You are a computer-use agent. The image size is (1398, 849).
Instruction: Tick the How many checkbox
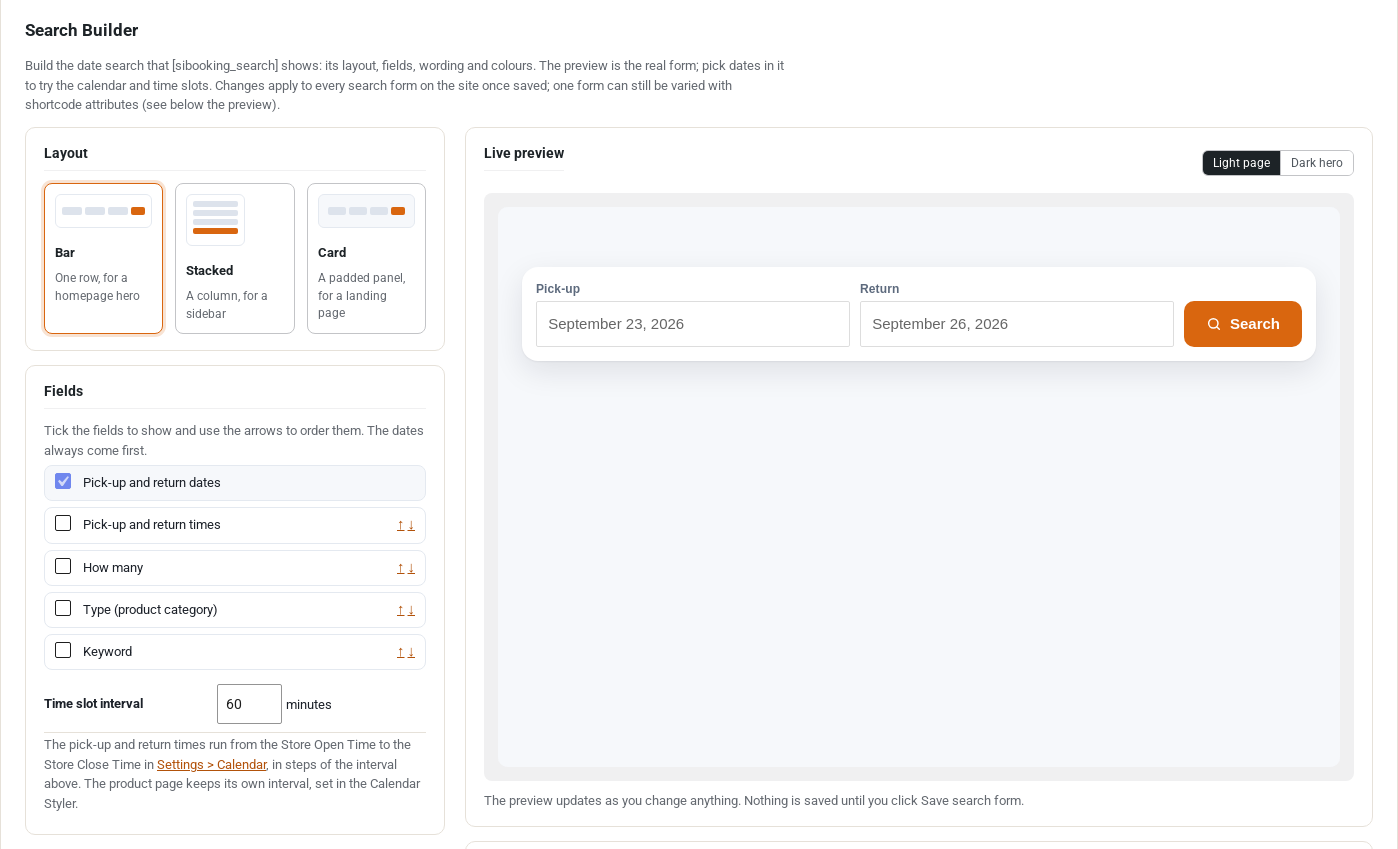(x=63, y=566)
